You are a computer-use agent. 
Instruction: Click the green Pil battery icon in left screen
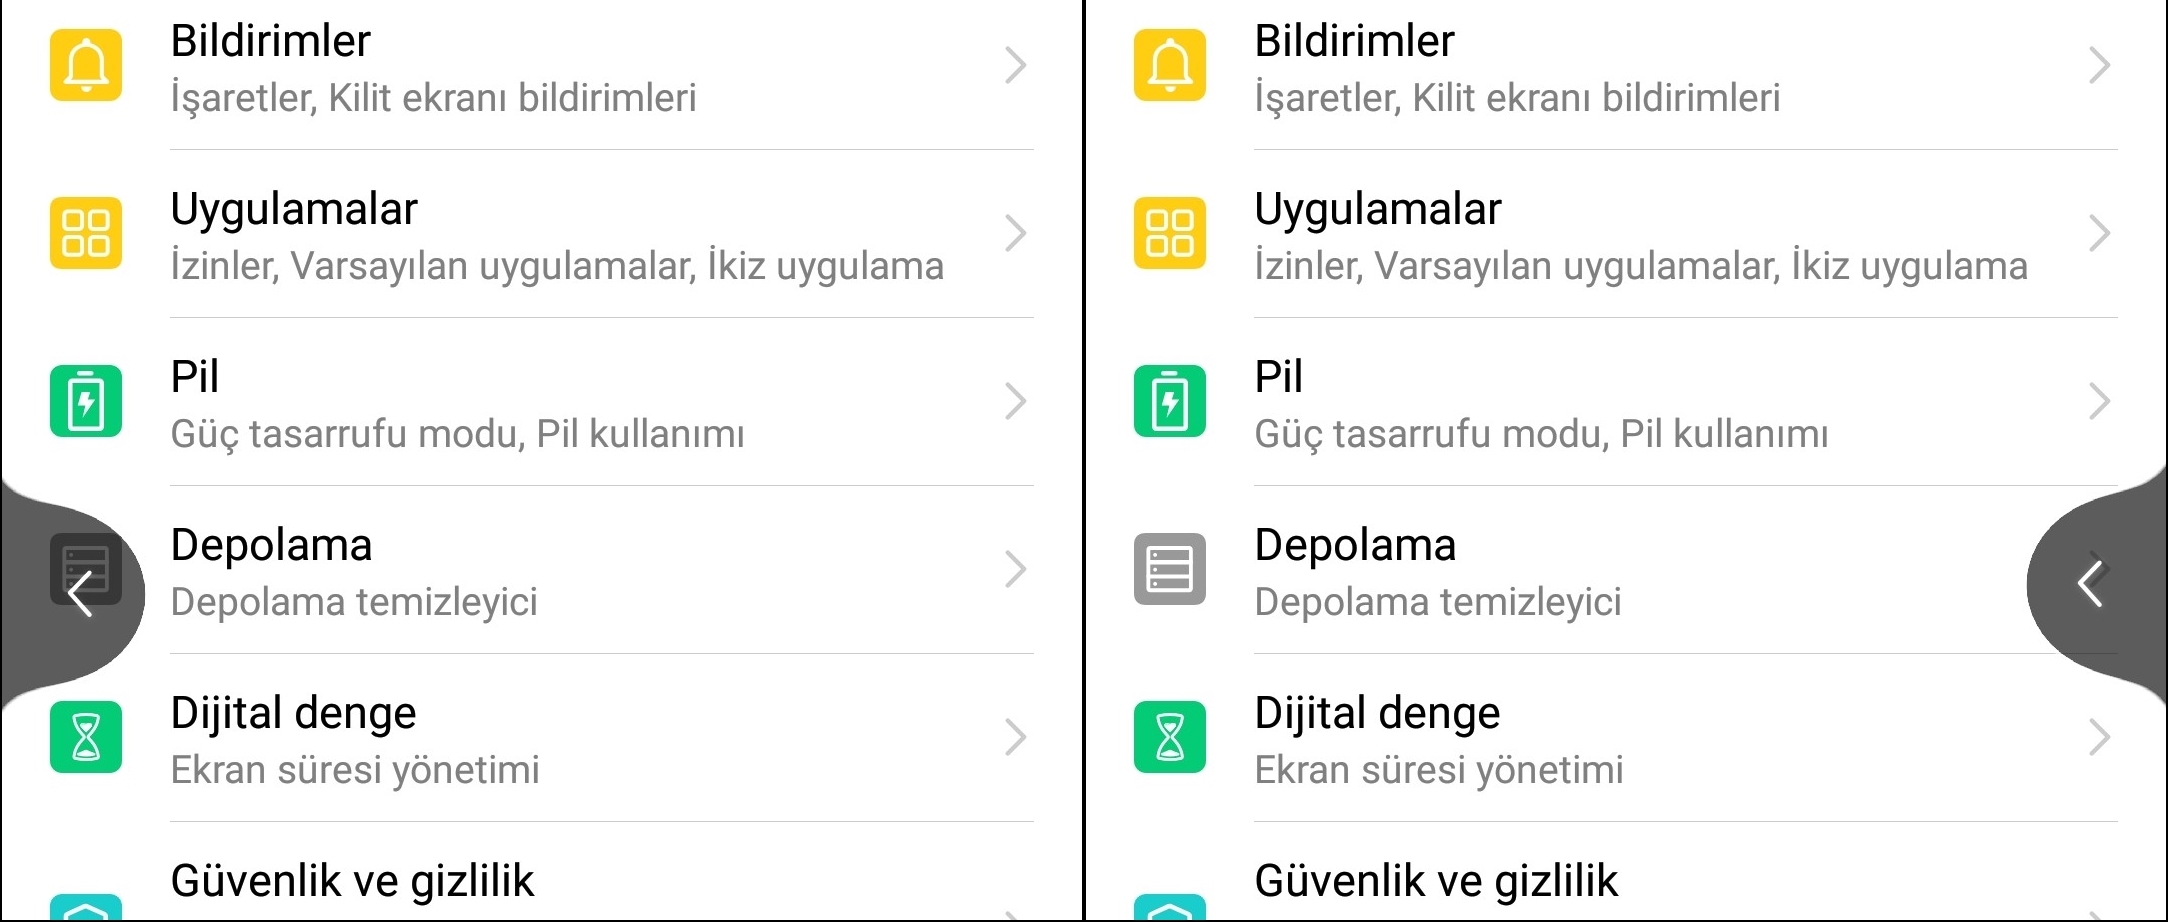(x=86, y=402)
